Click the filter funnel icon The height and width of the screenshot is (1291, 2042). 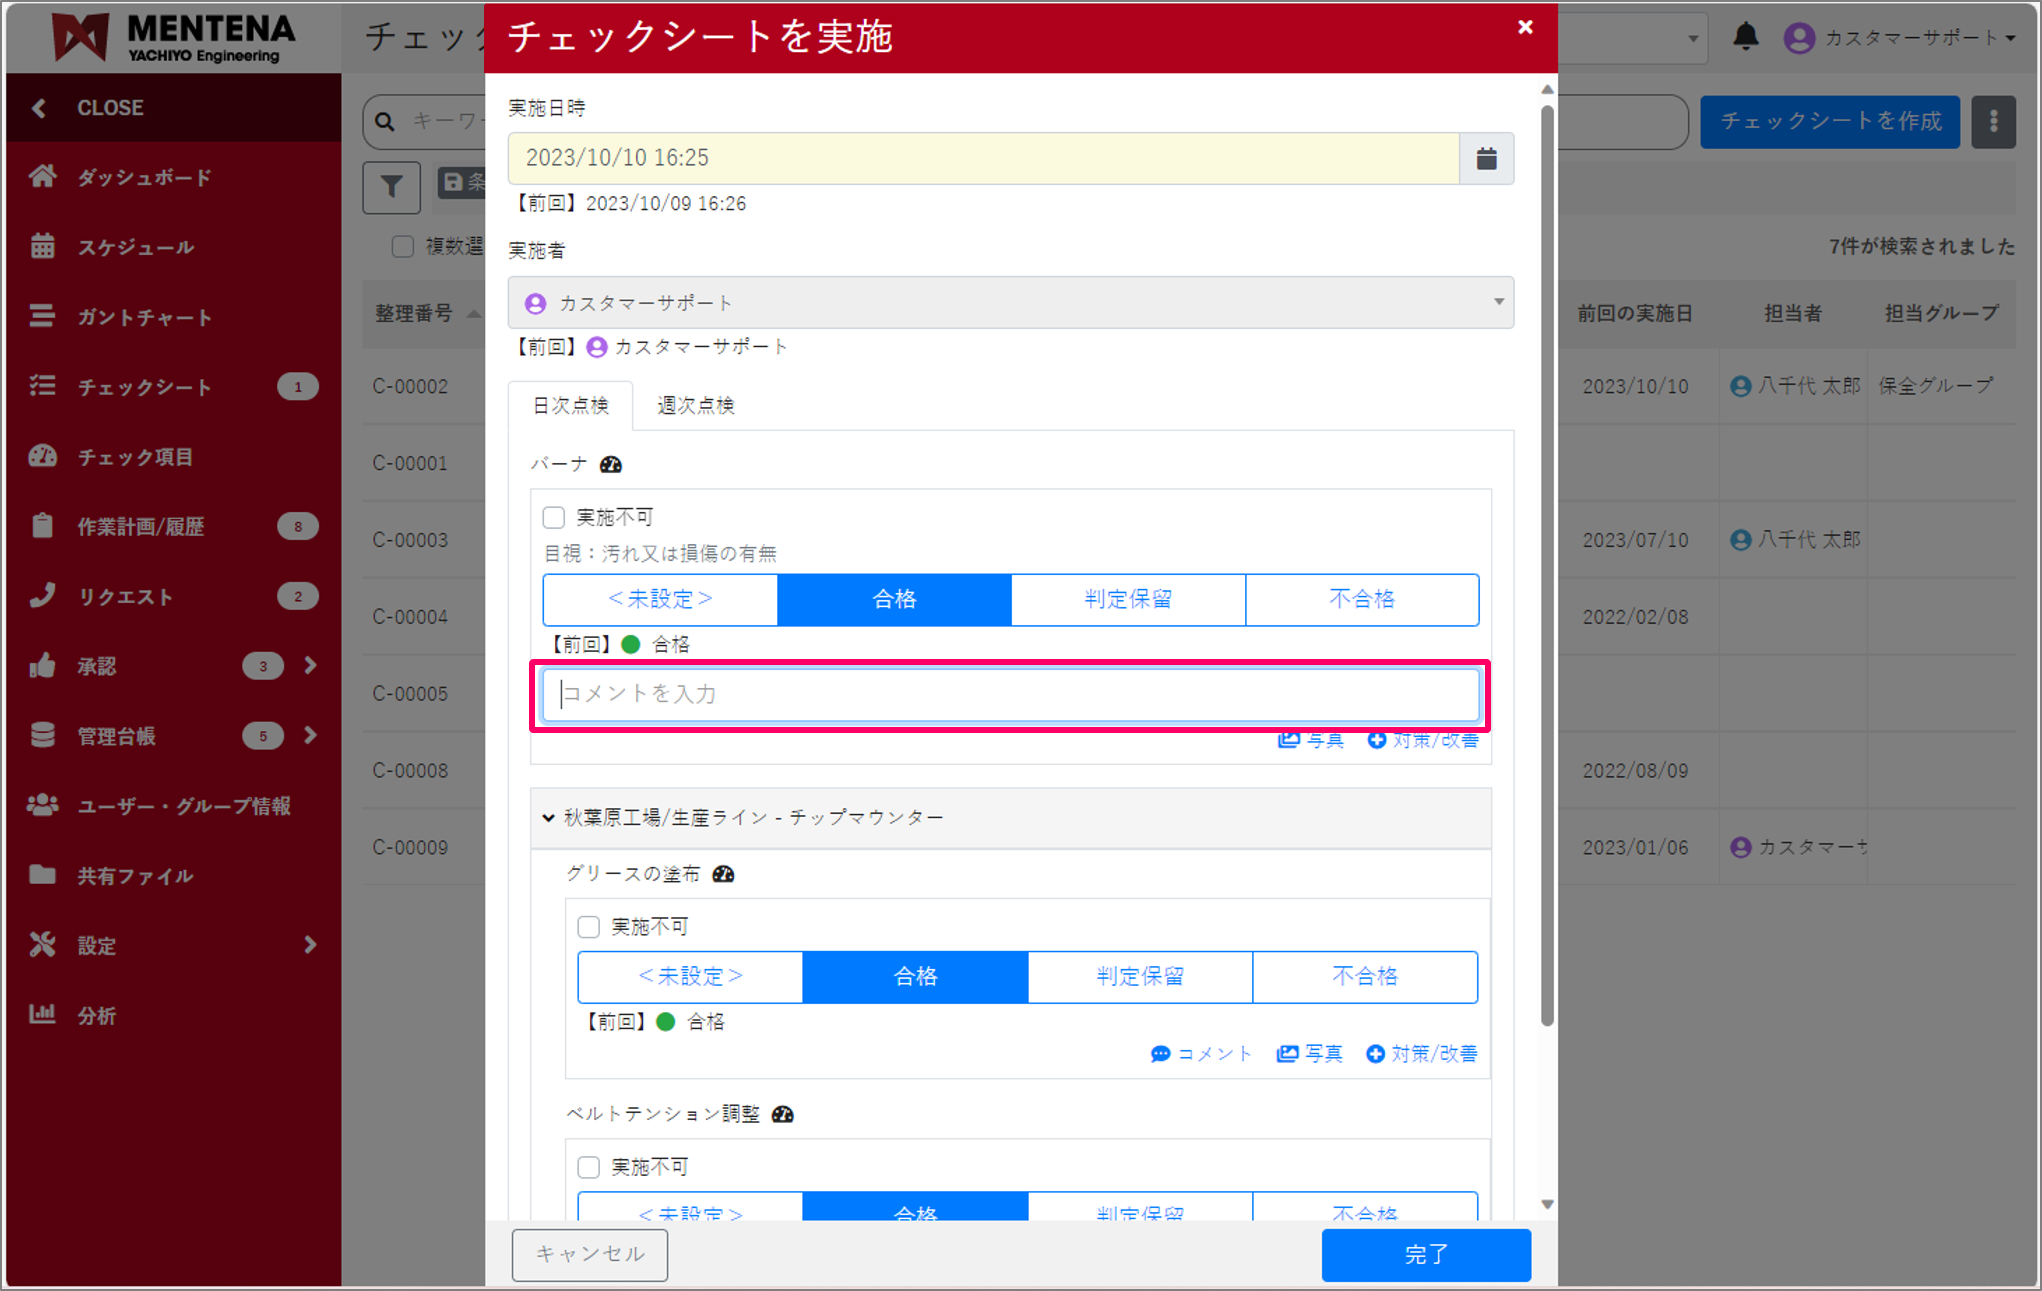coord(391,186)
